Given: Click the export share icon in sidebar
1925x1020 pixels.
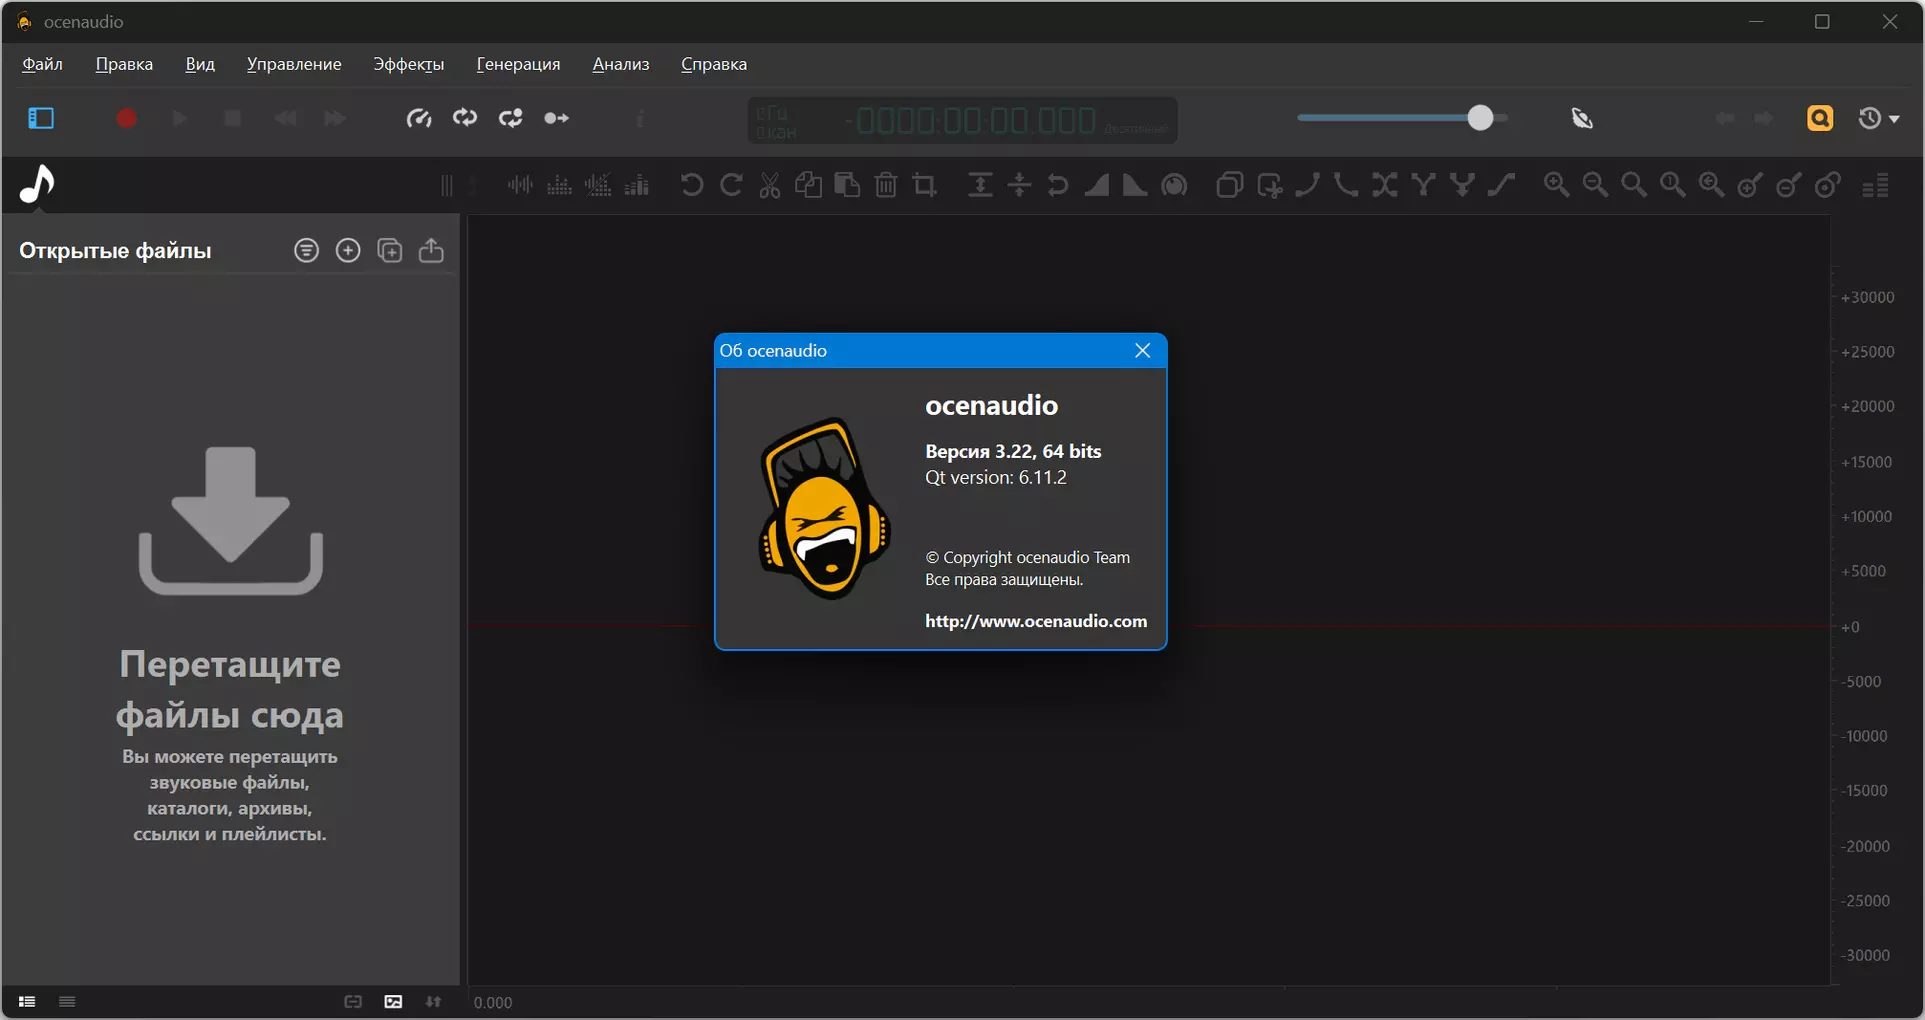Looking at the screenshot, I should coord(431,250).
